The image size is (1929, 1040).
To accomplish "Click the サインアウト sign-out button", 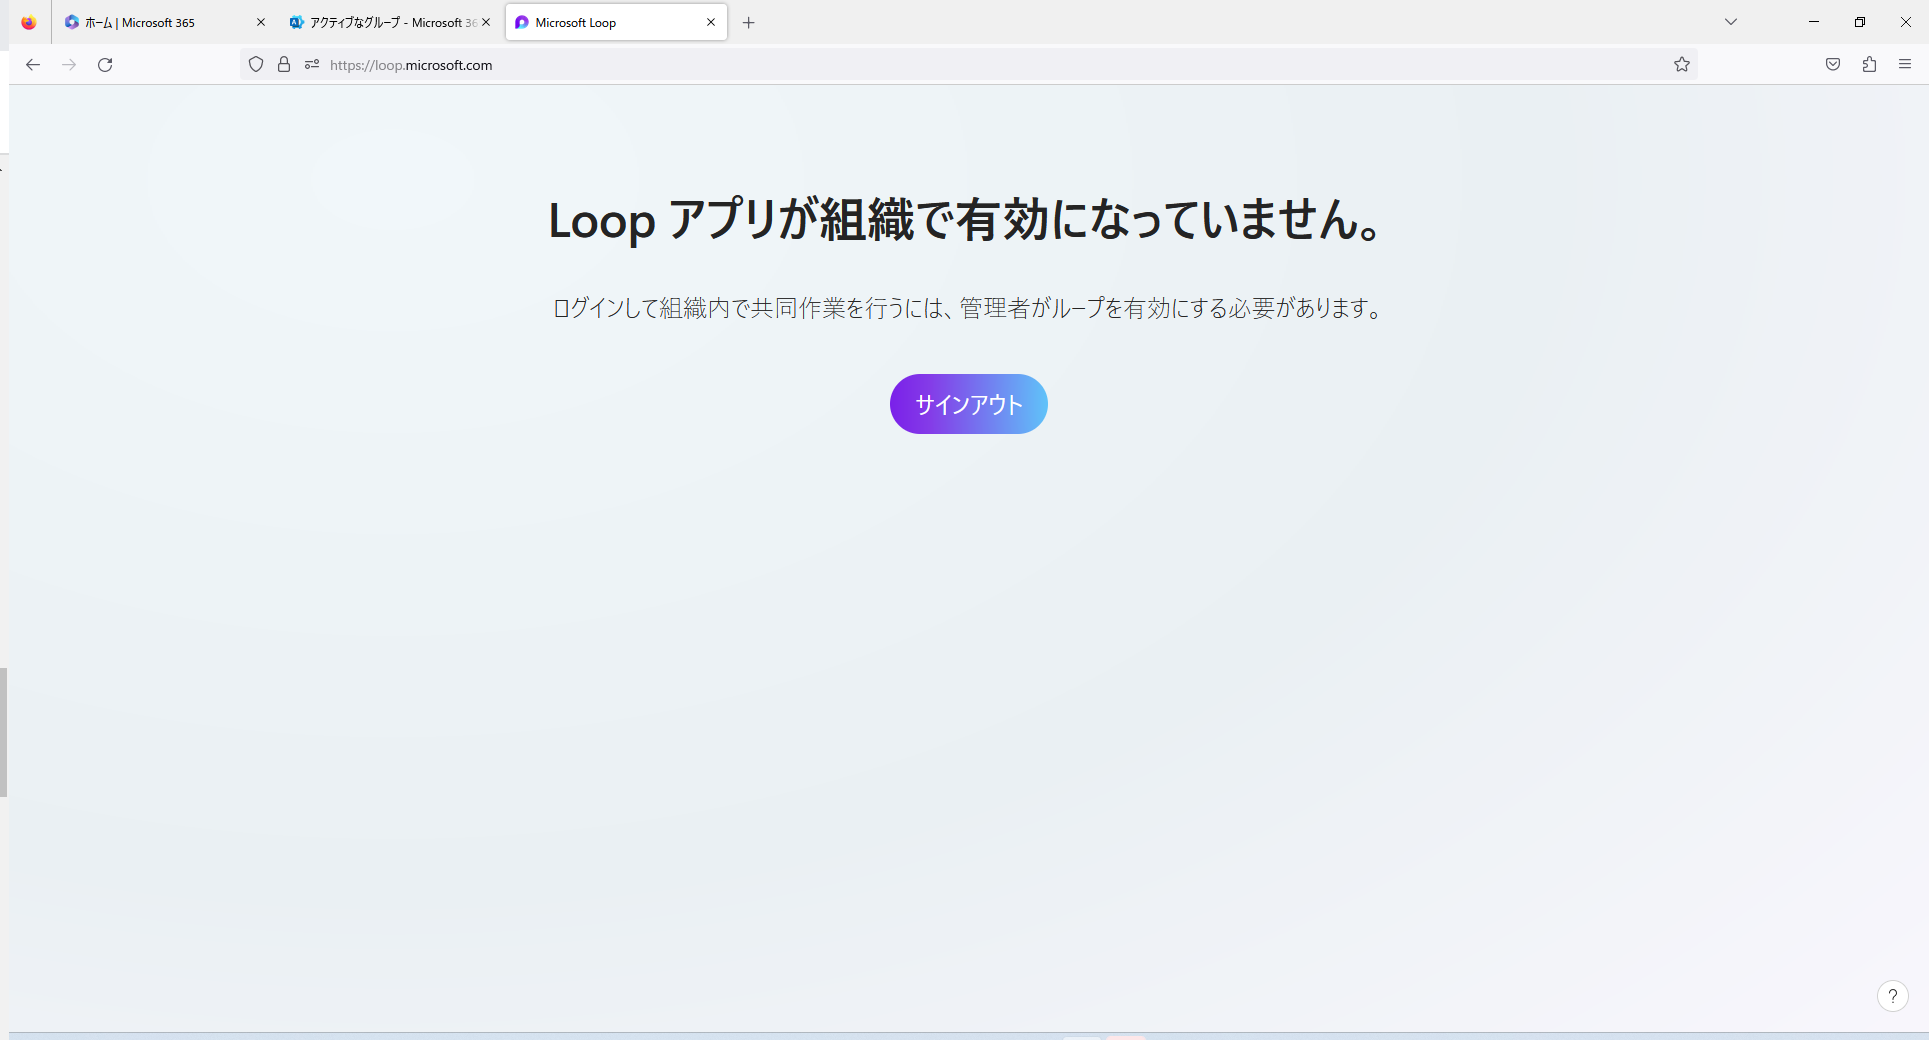I will (x=968, y=404).
